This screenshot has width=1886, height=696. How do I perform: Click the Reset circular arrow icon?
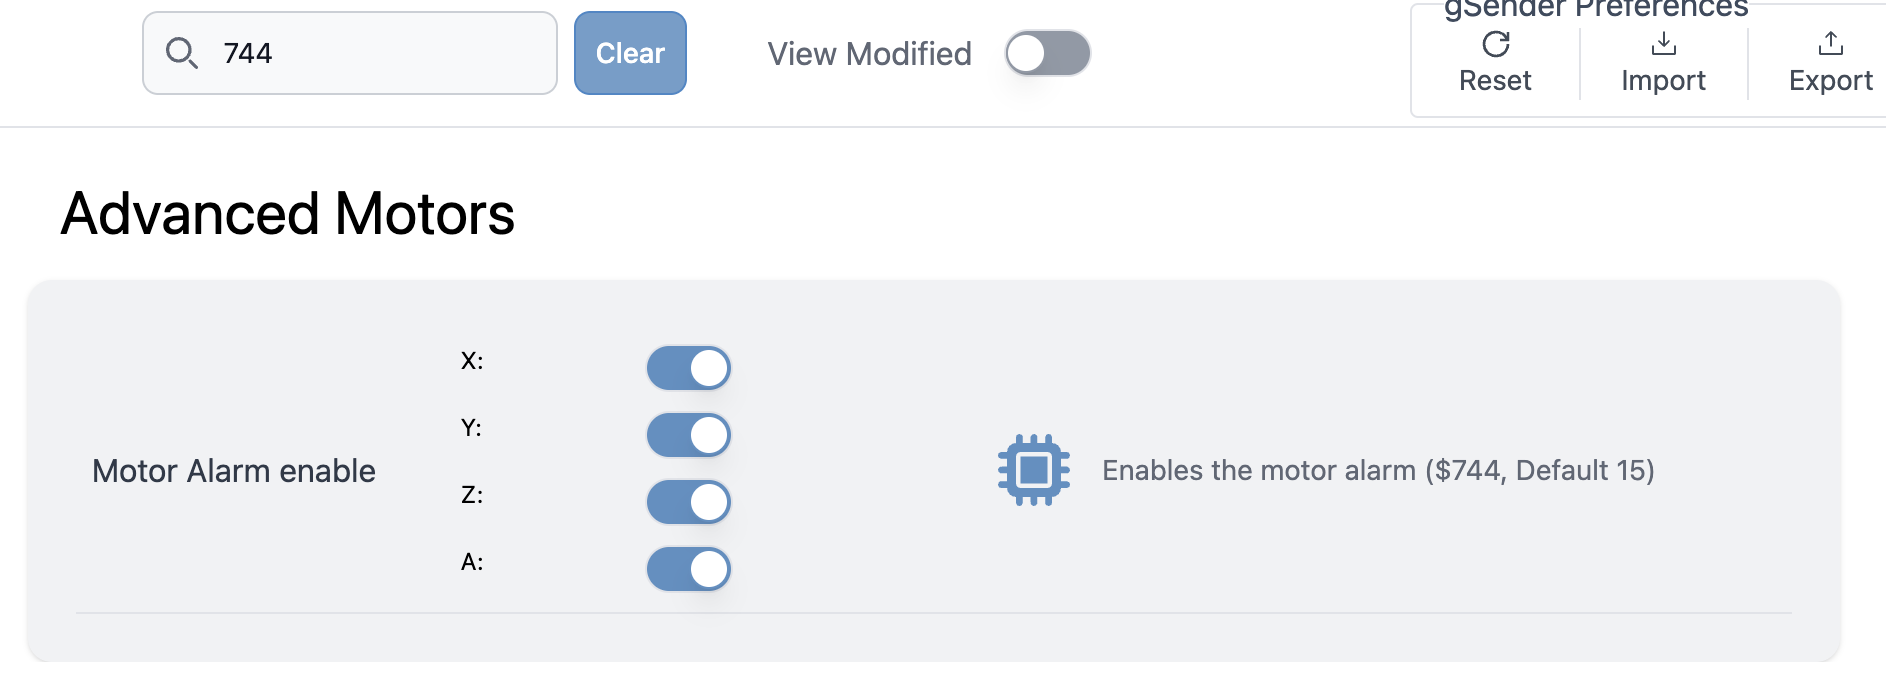[1496, 44]
